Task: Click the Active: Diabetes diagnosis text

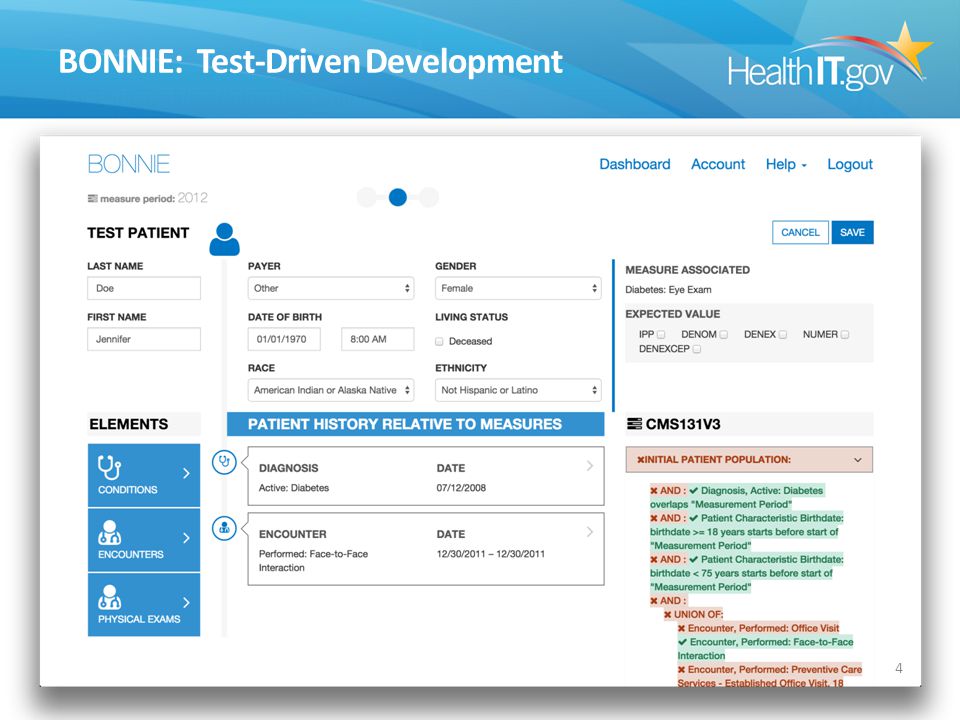Action: coord(294,488)
